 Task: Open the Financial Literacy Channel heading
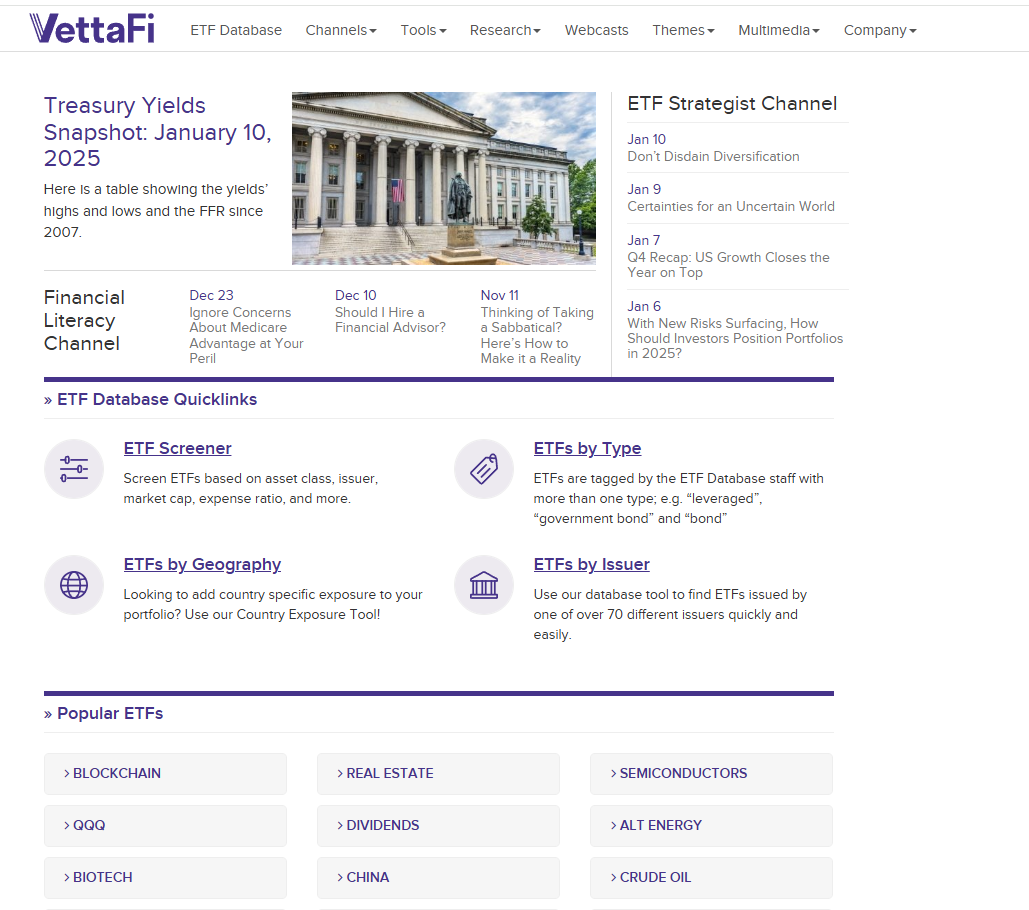click(84, 320)
